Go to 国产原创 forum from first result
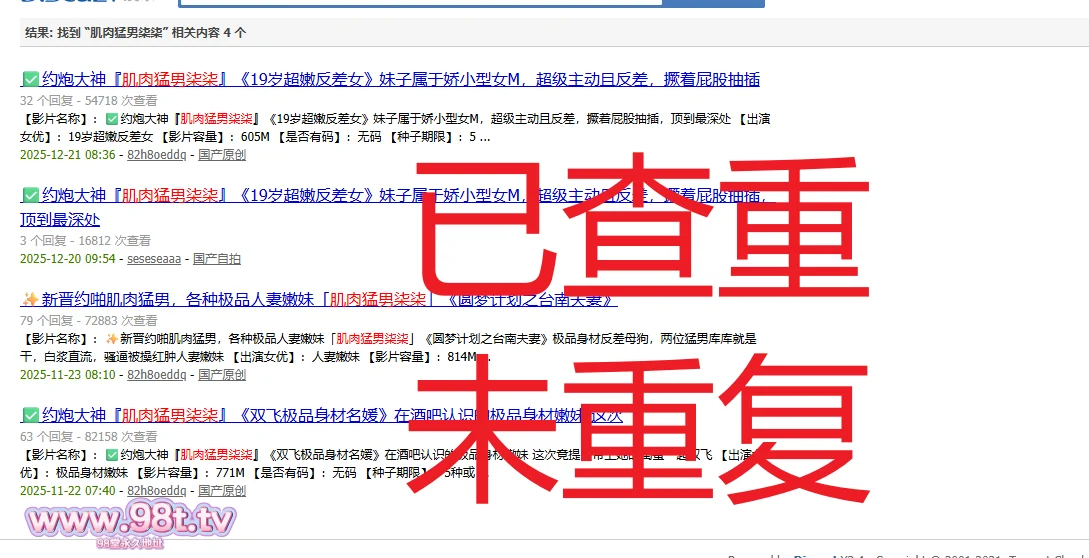Image resolution: width=1089 pixels, height=558 pixels. click(222, 155)
